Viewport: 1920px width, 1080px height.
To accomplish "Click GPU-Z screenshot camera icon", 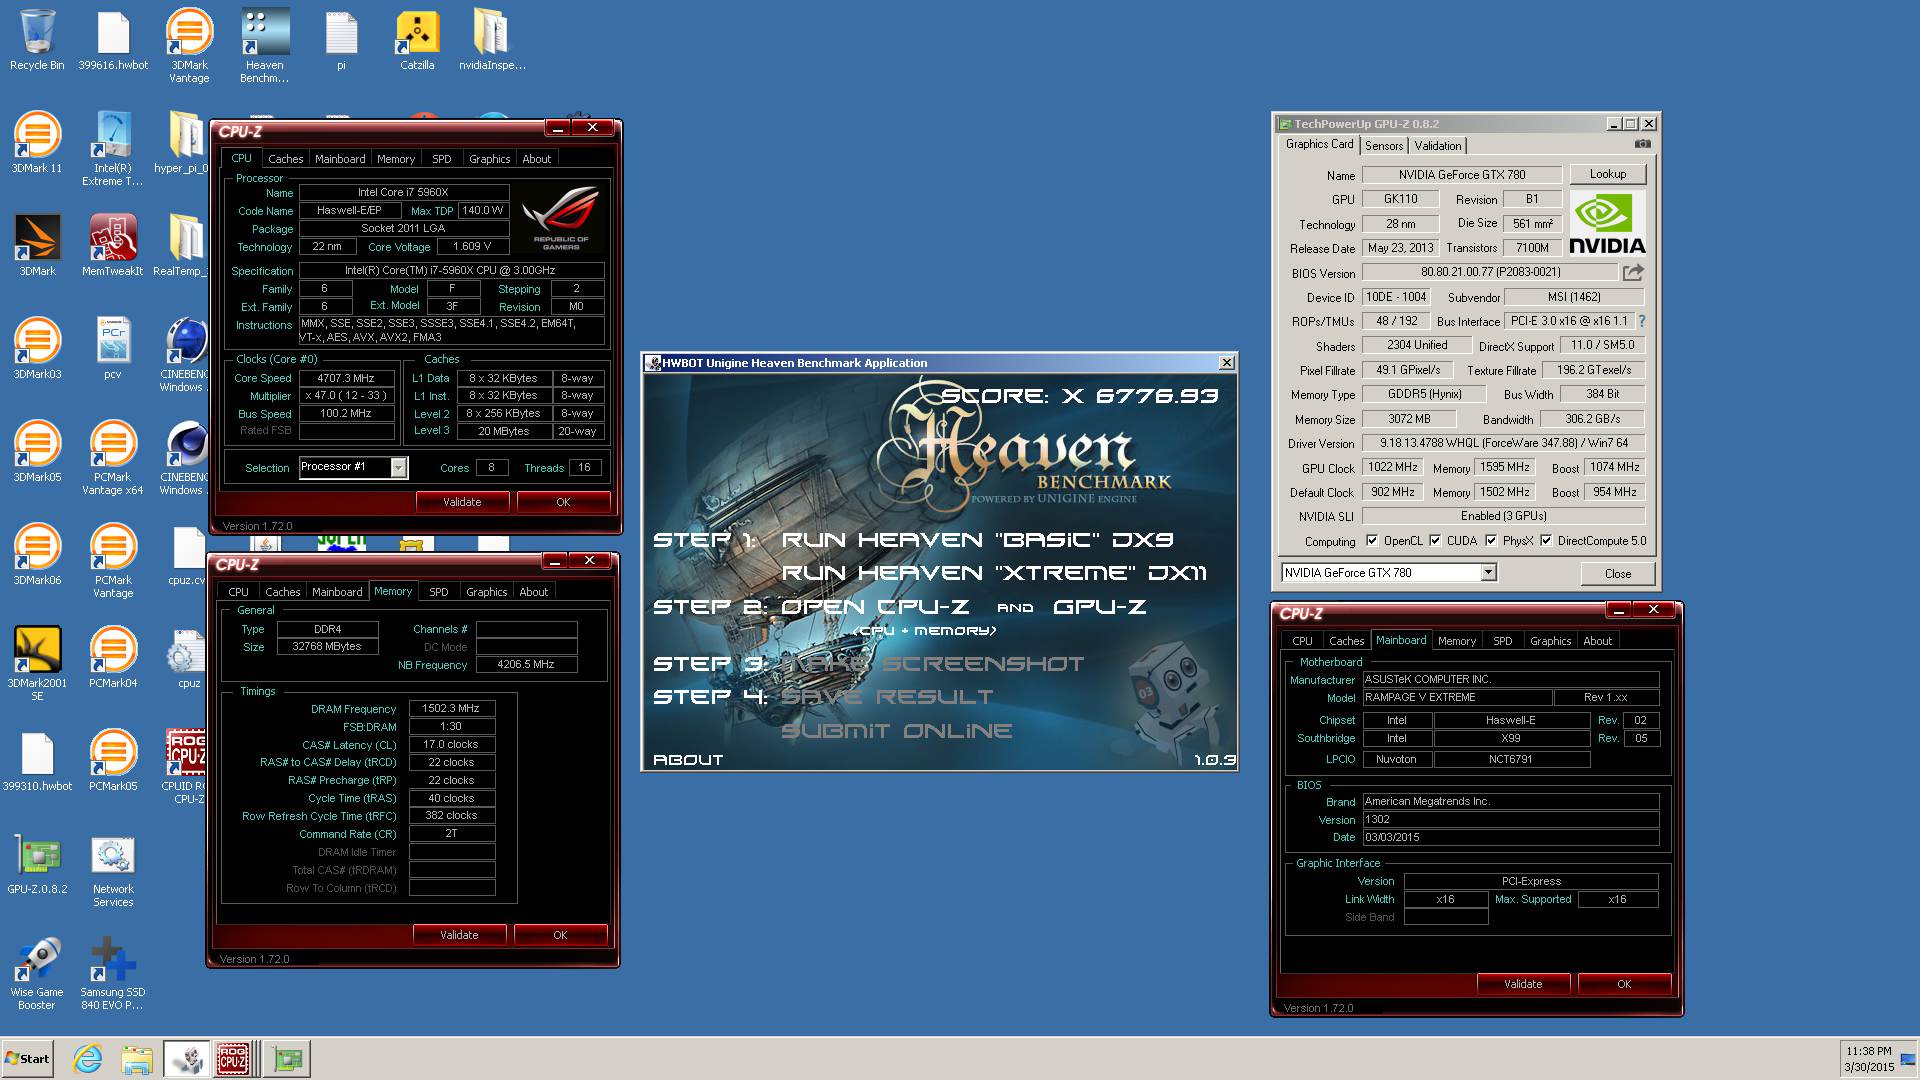I will [x=1642, y=144].
